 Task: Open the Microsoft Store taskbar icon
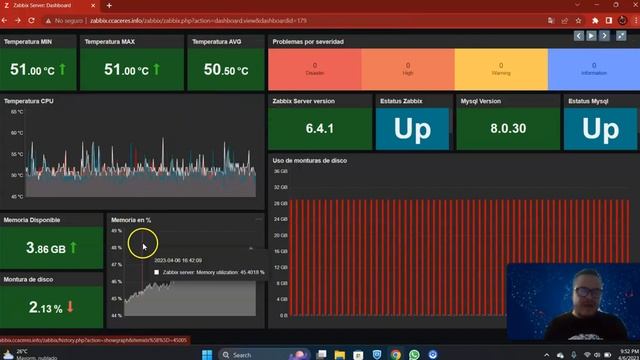pyautogui.click(x=358, y=355)
